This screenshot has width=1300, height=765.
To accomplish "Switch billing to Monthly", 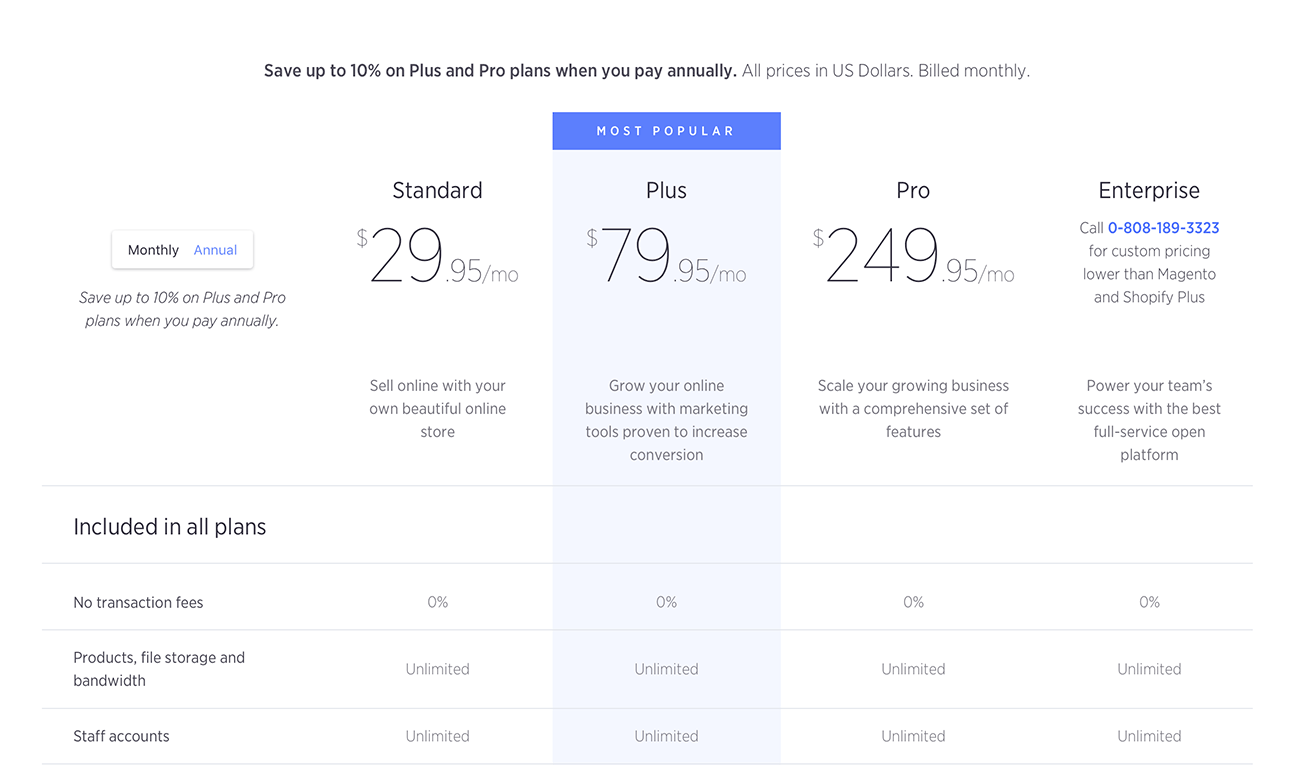I will pyautogui.click(x=153, y=250).
